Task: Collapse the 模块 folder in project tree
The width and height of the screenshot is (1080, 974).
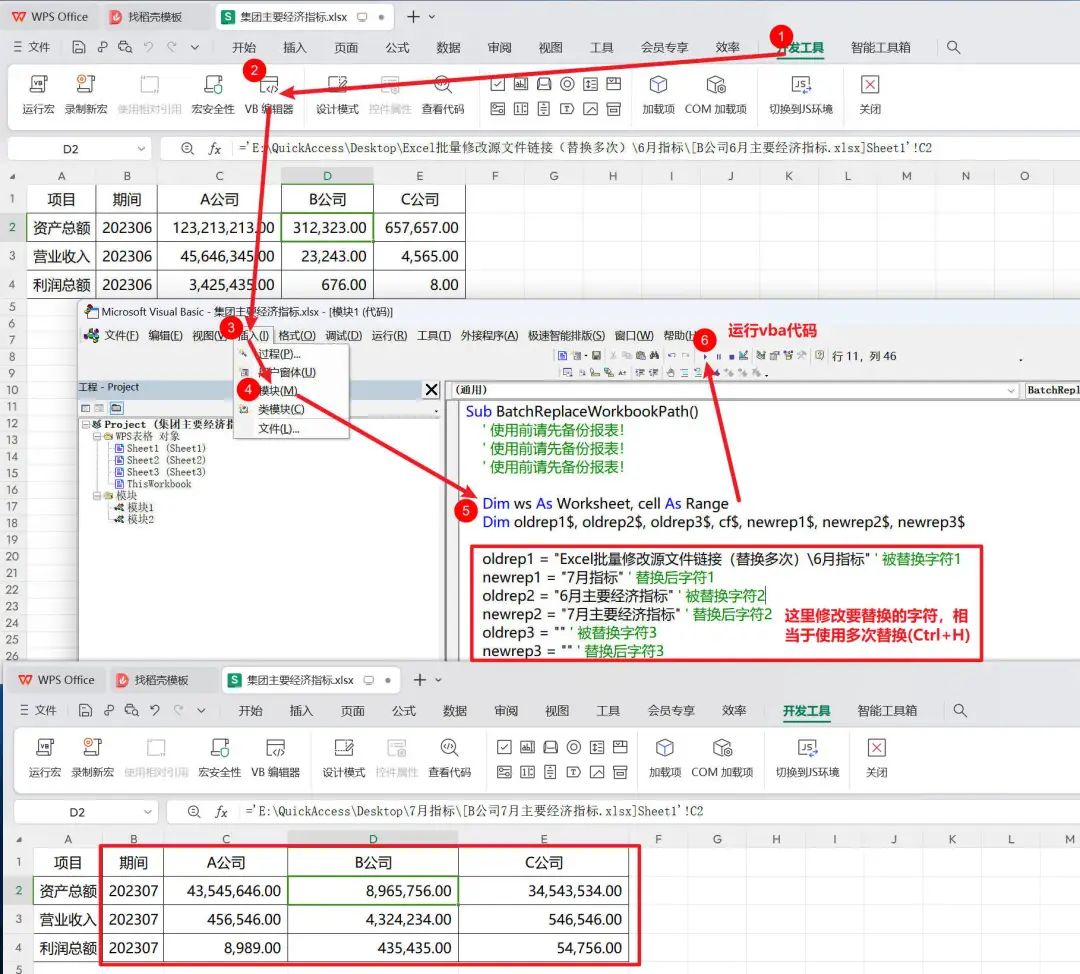Action: tap(97, 496)
